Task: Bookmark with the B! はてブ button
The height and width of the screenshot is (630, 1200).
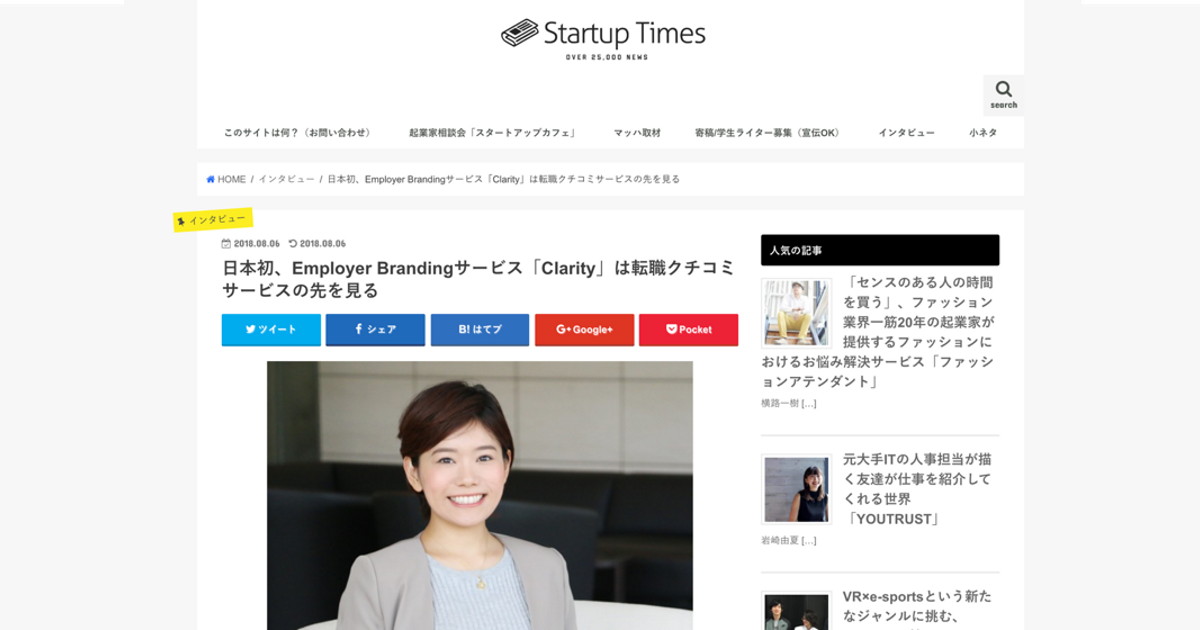Action: 480,329
